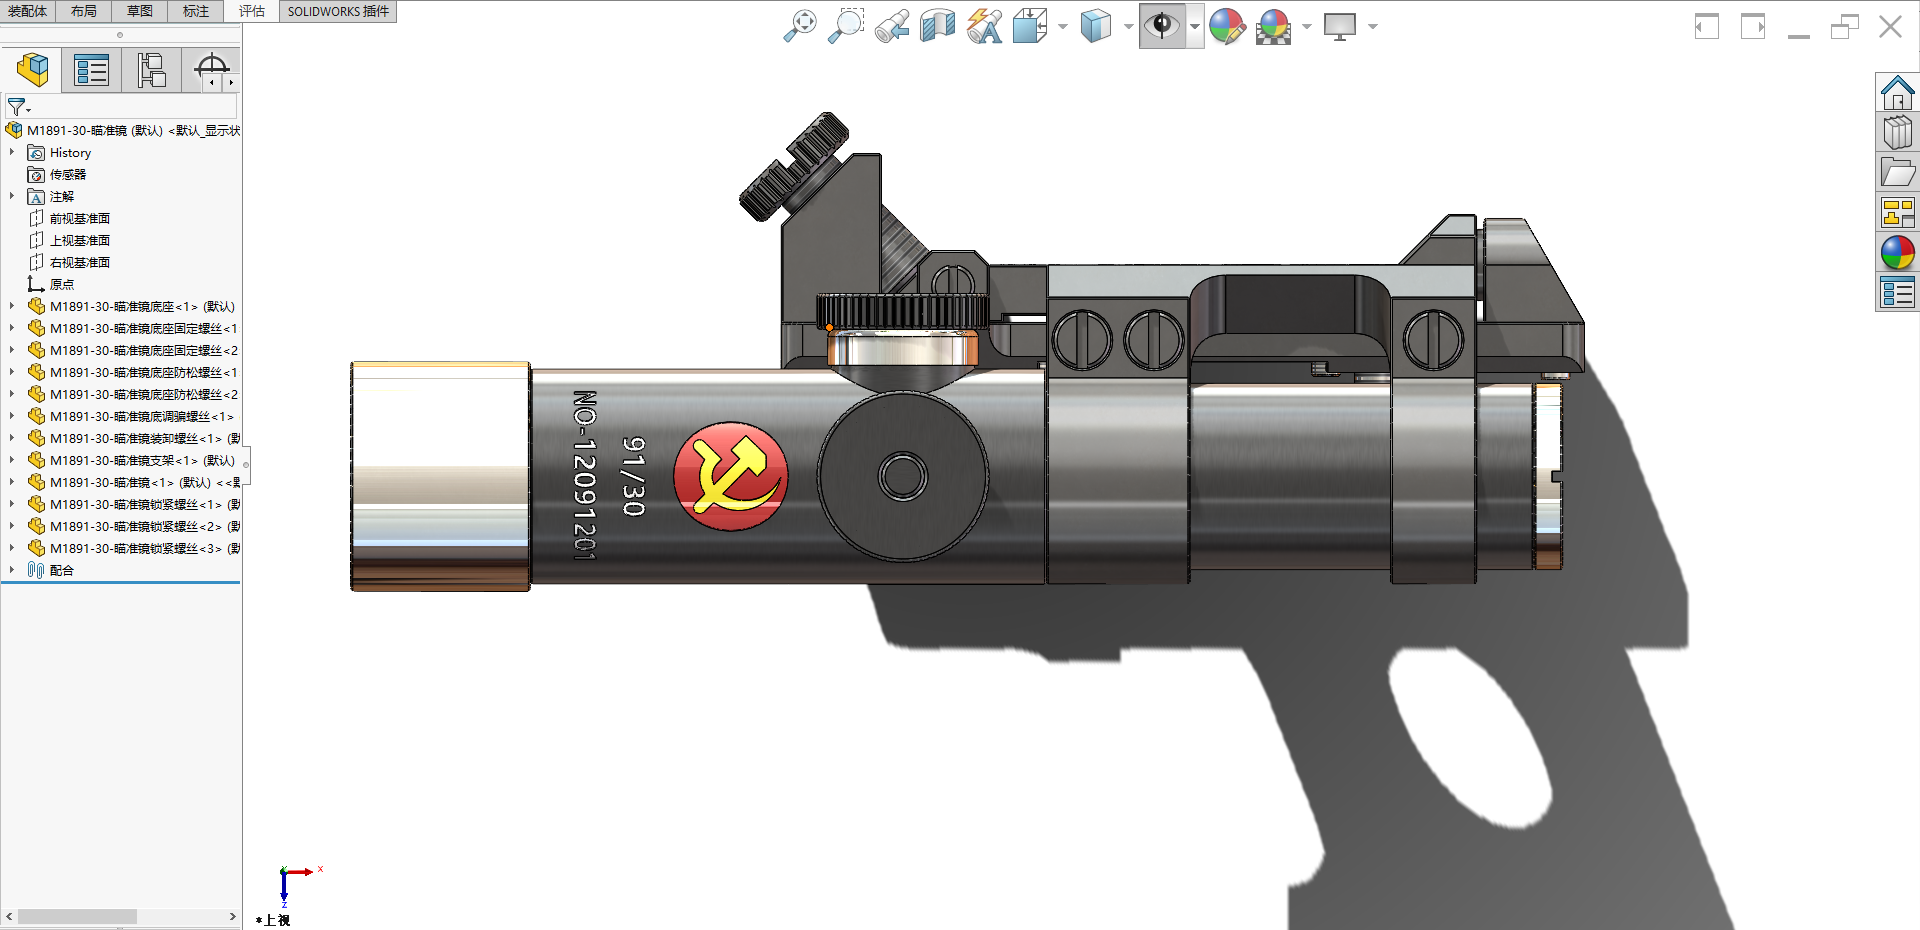The image size is (1920, 930).
Task: Expand the 配合 mates folder
Action: 12,571
